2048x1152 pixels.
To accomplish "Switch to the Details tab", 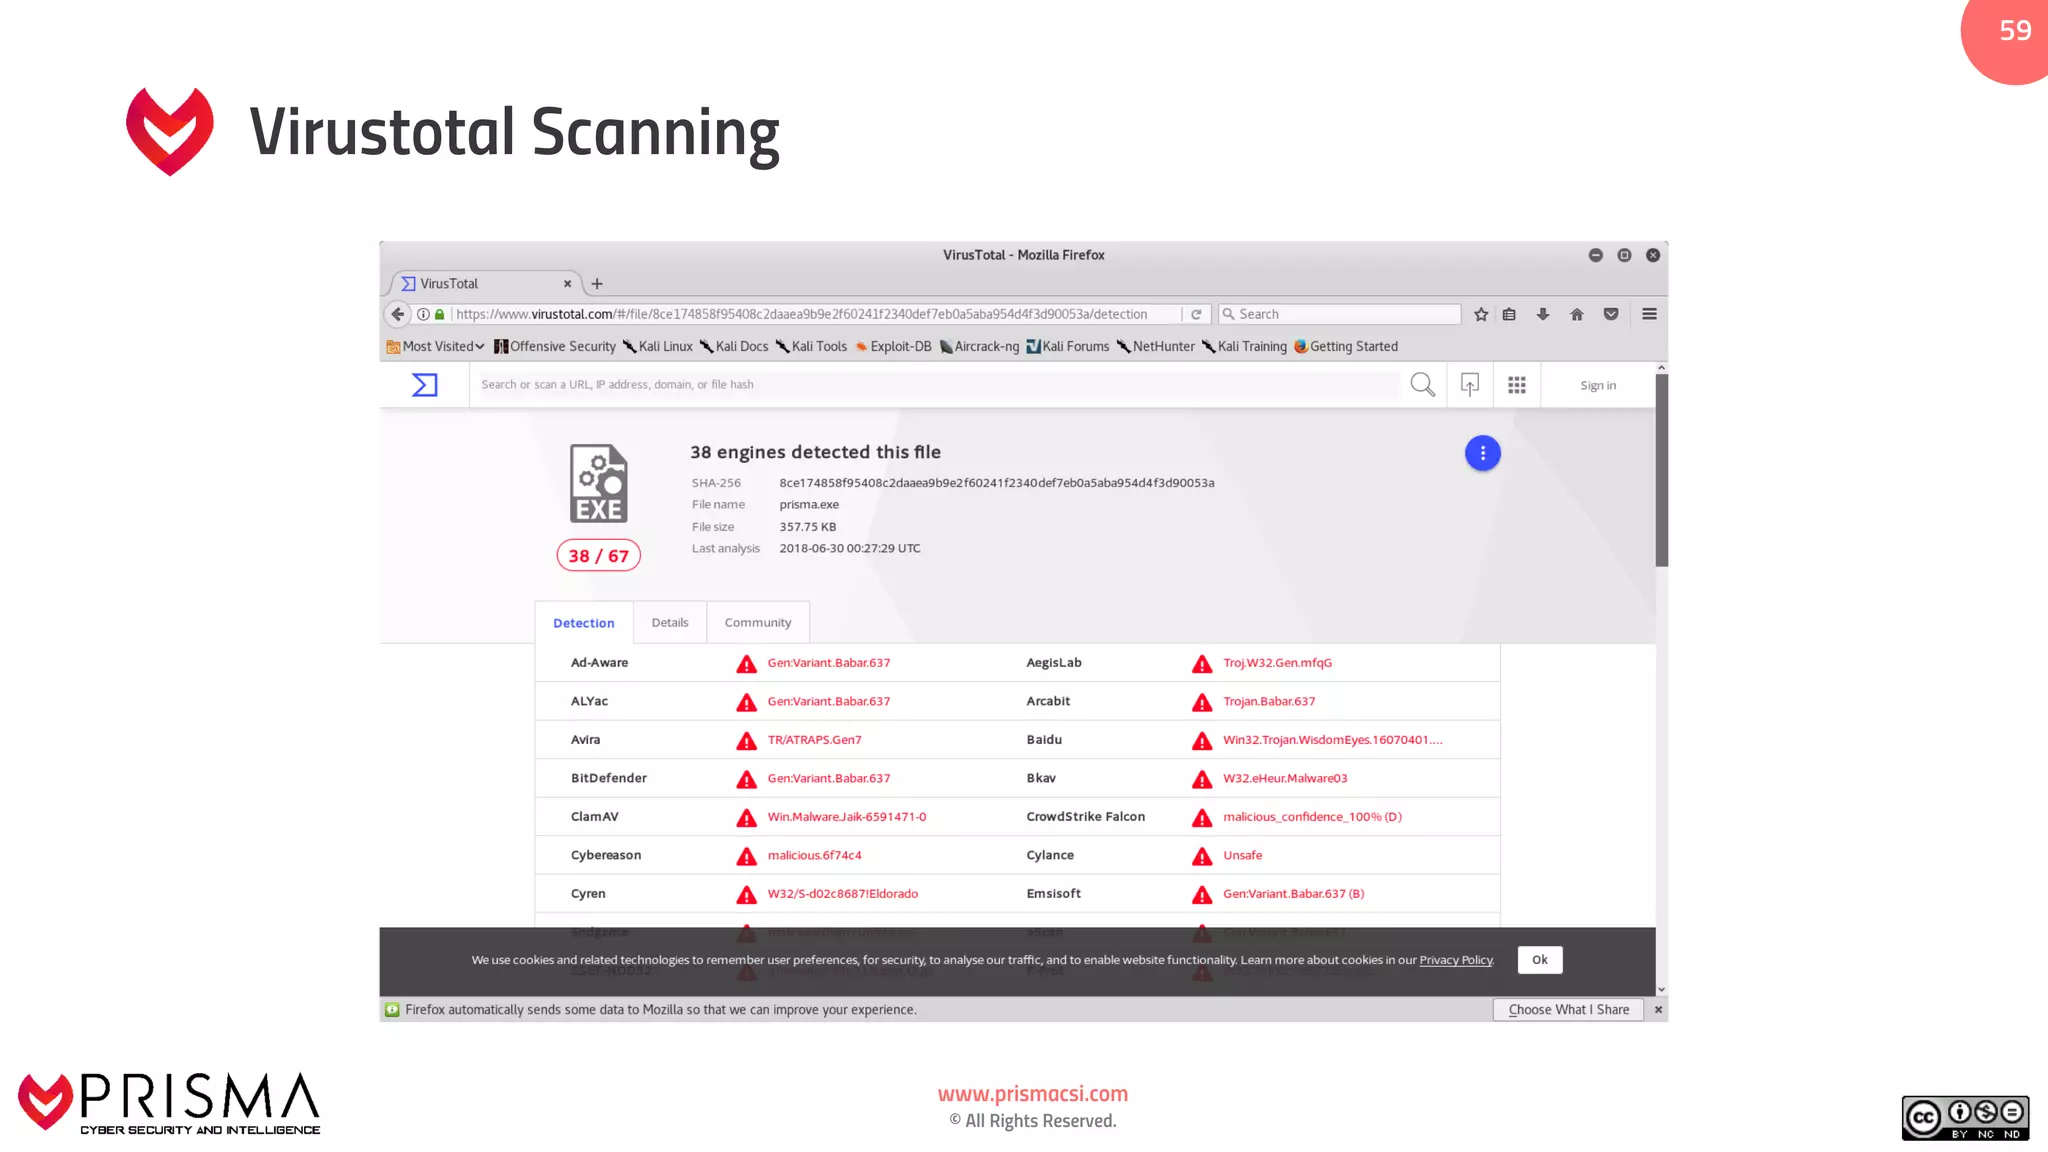I will (x=670, y=622).
